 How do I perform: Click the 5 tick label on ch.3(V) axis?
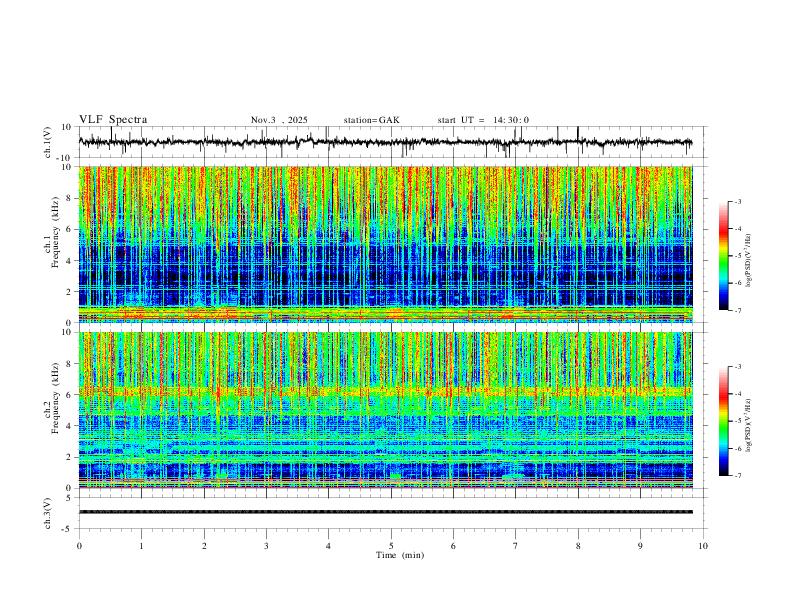70,498
